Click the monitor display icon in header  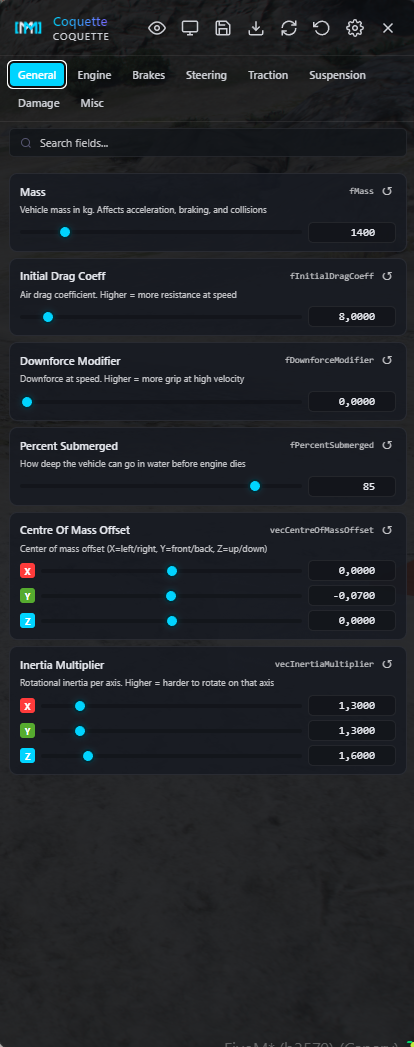point(190,28)
